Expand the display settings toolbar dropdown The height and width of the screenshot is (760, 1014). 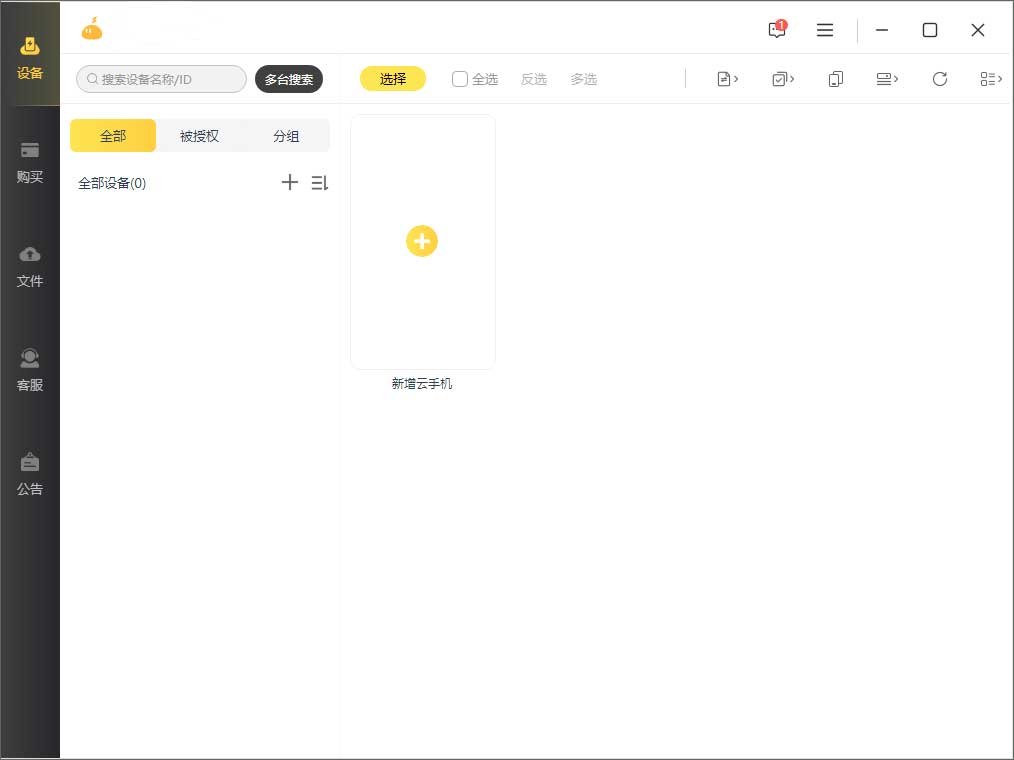click(x=887, y=78)
